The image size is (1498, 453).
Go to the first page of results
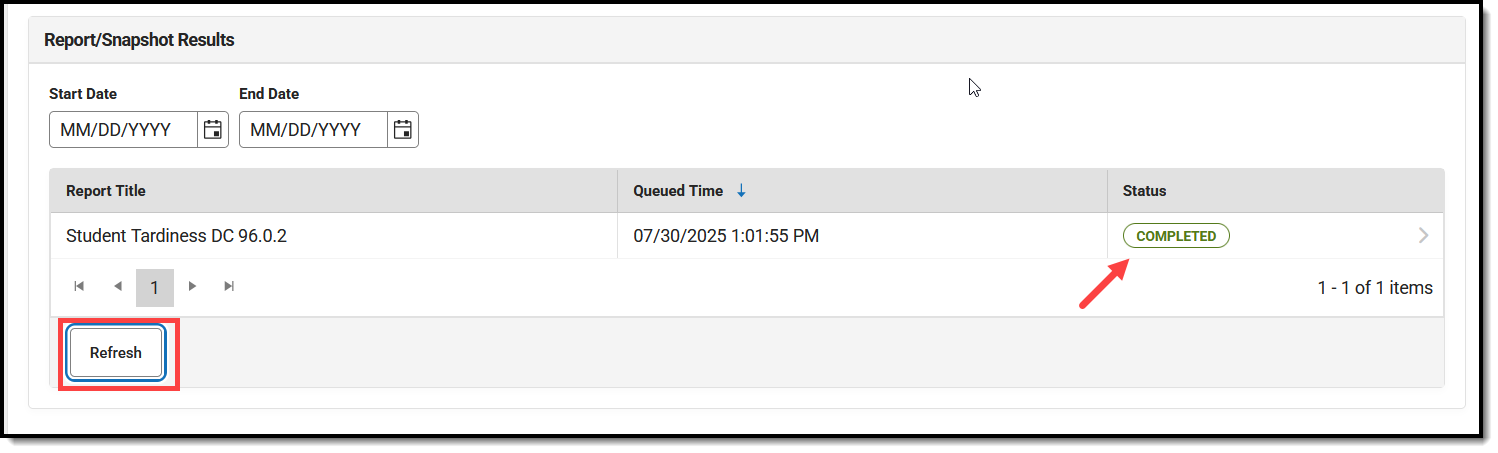coord(79,287)
